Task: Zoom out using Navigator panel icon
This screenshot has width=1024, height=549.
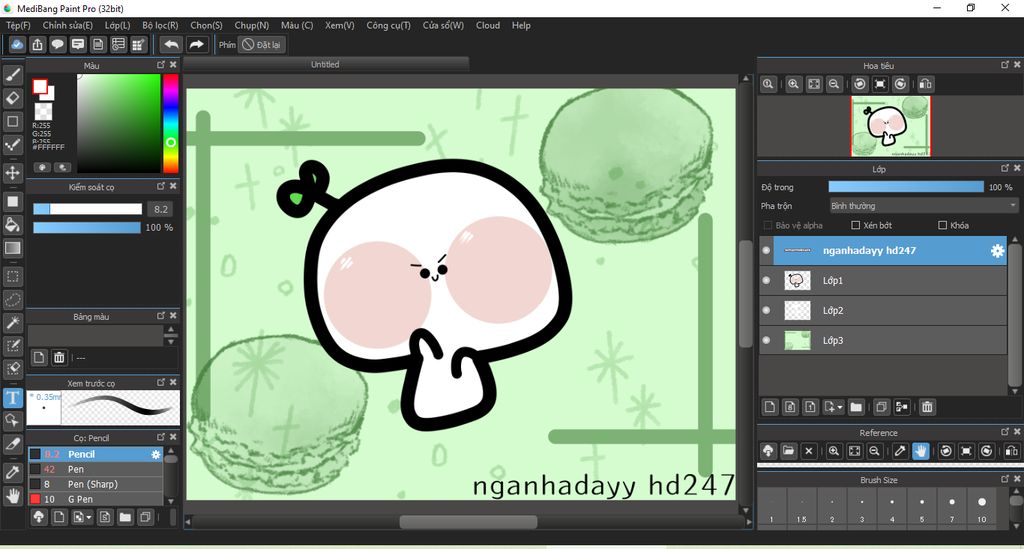Action: click(834, 84)
